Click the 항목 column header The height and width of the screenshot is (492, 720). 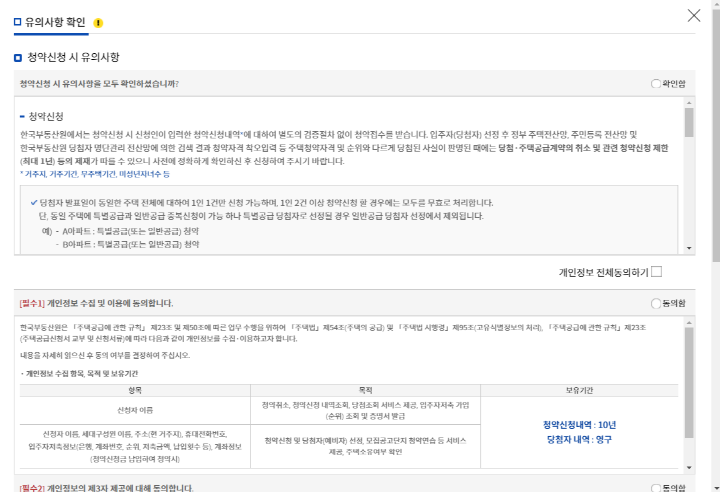(x=135, y=390)
